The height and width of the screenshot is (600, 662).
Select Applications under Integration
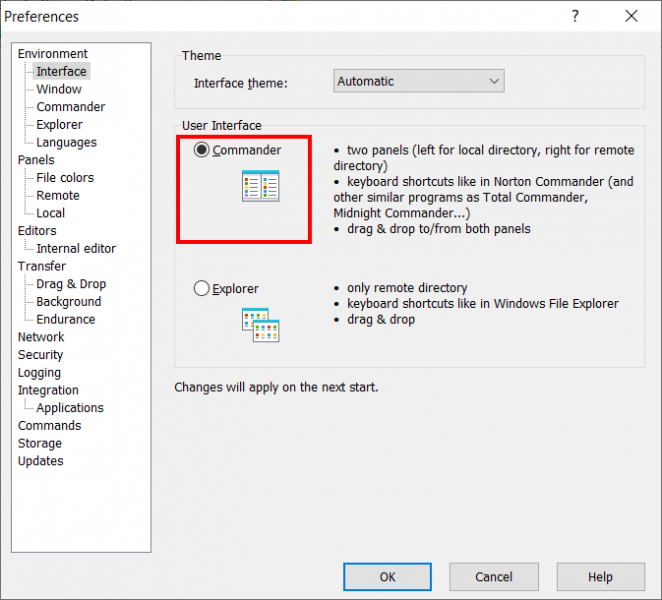[x=70, y=408]
